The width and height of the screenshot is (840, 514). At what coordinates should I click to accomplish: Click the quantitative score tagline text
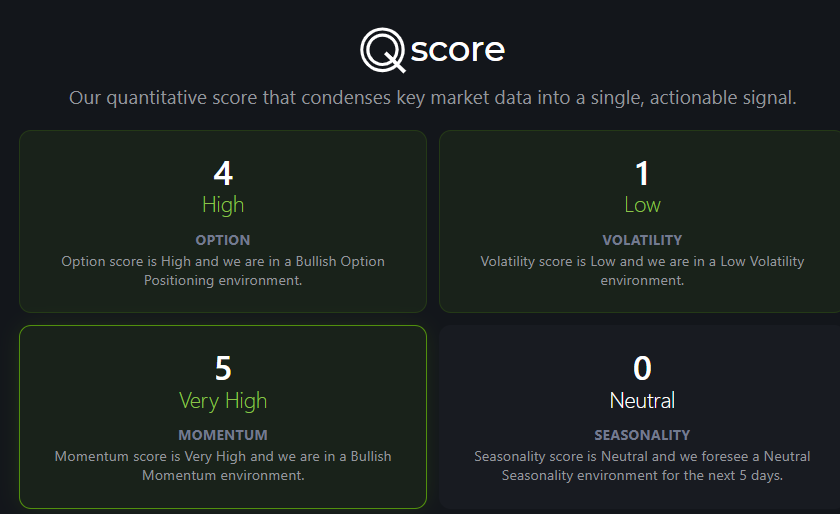pyautogui.click(x=433, y=98)
